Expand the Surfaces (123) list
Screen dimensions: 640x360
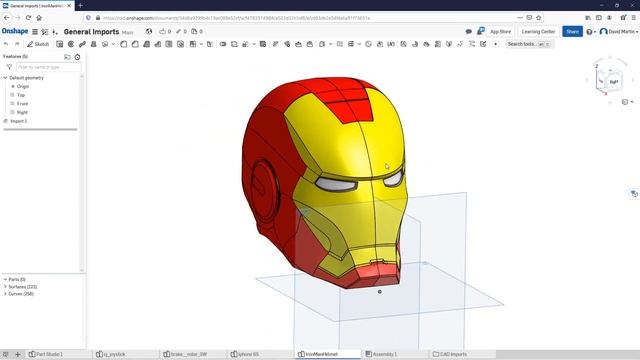point(5,287)
